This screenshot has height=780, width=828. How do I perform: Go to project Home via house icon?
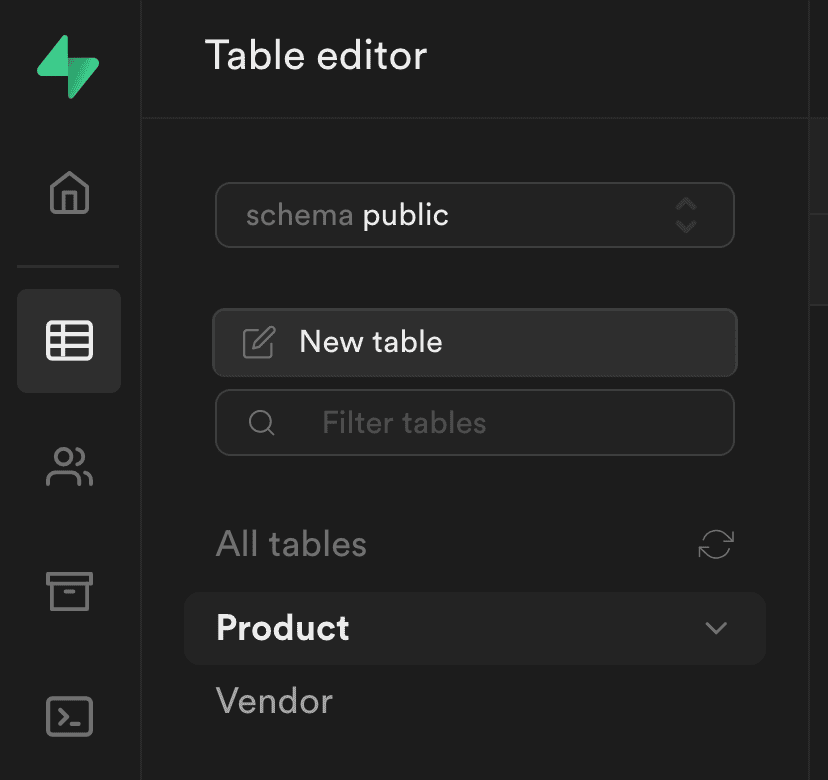(x=69, y=192)
